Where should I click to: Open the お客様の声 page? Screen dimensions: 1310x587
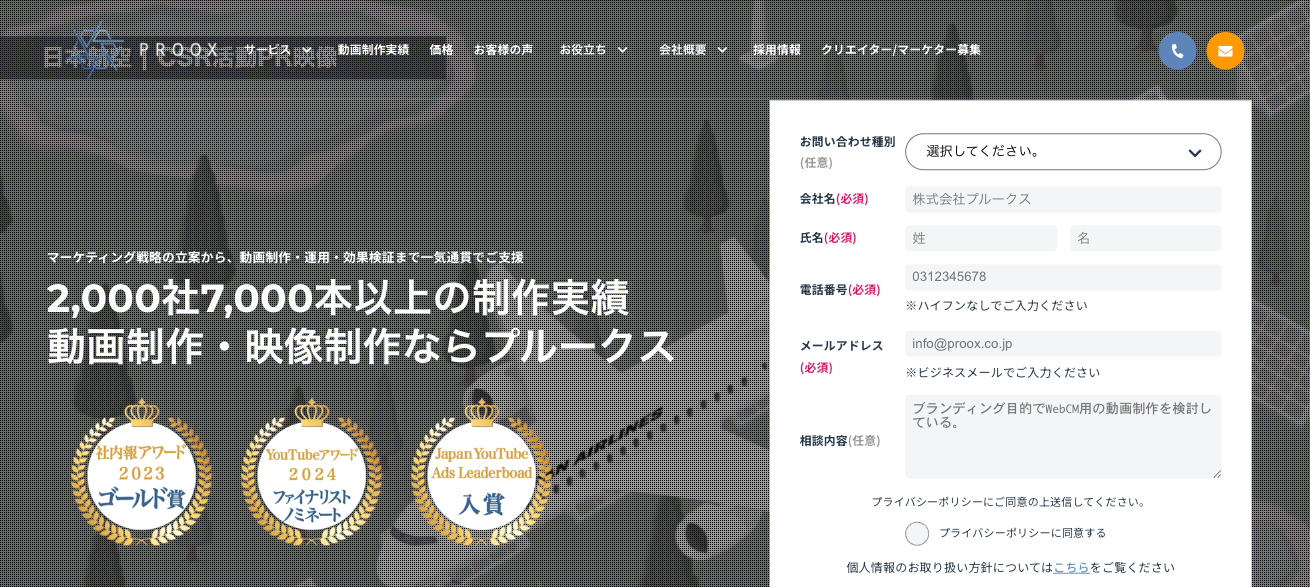point(503,50)
